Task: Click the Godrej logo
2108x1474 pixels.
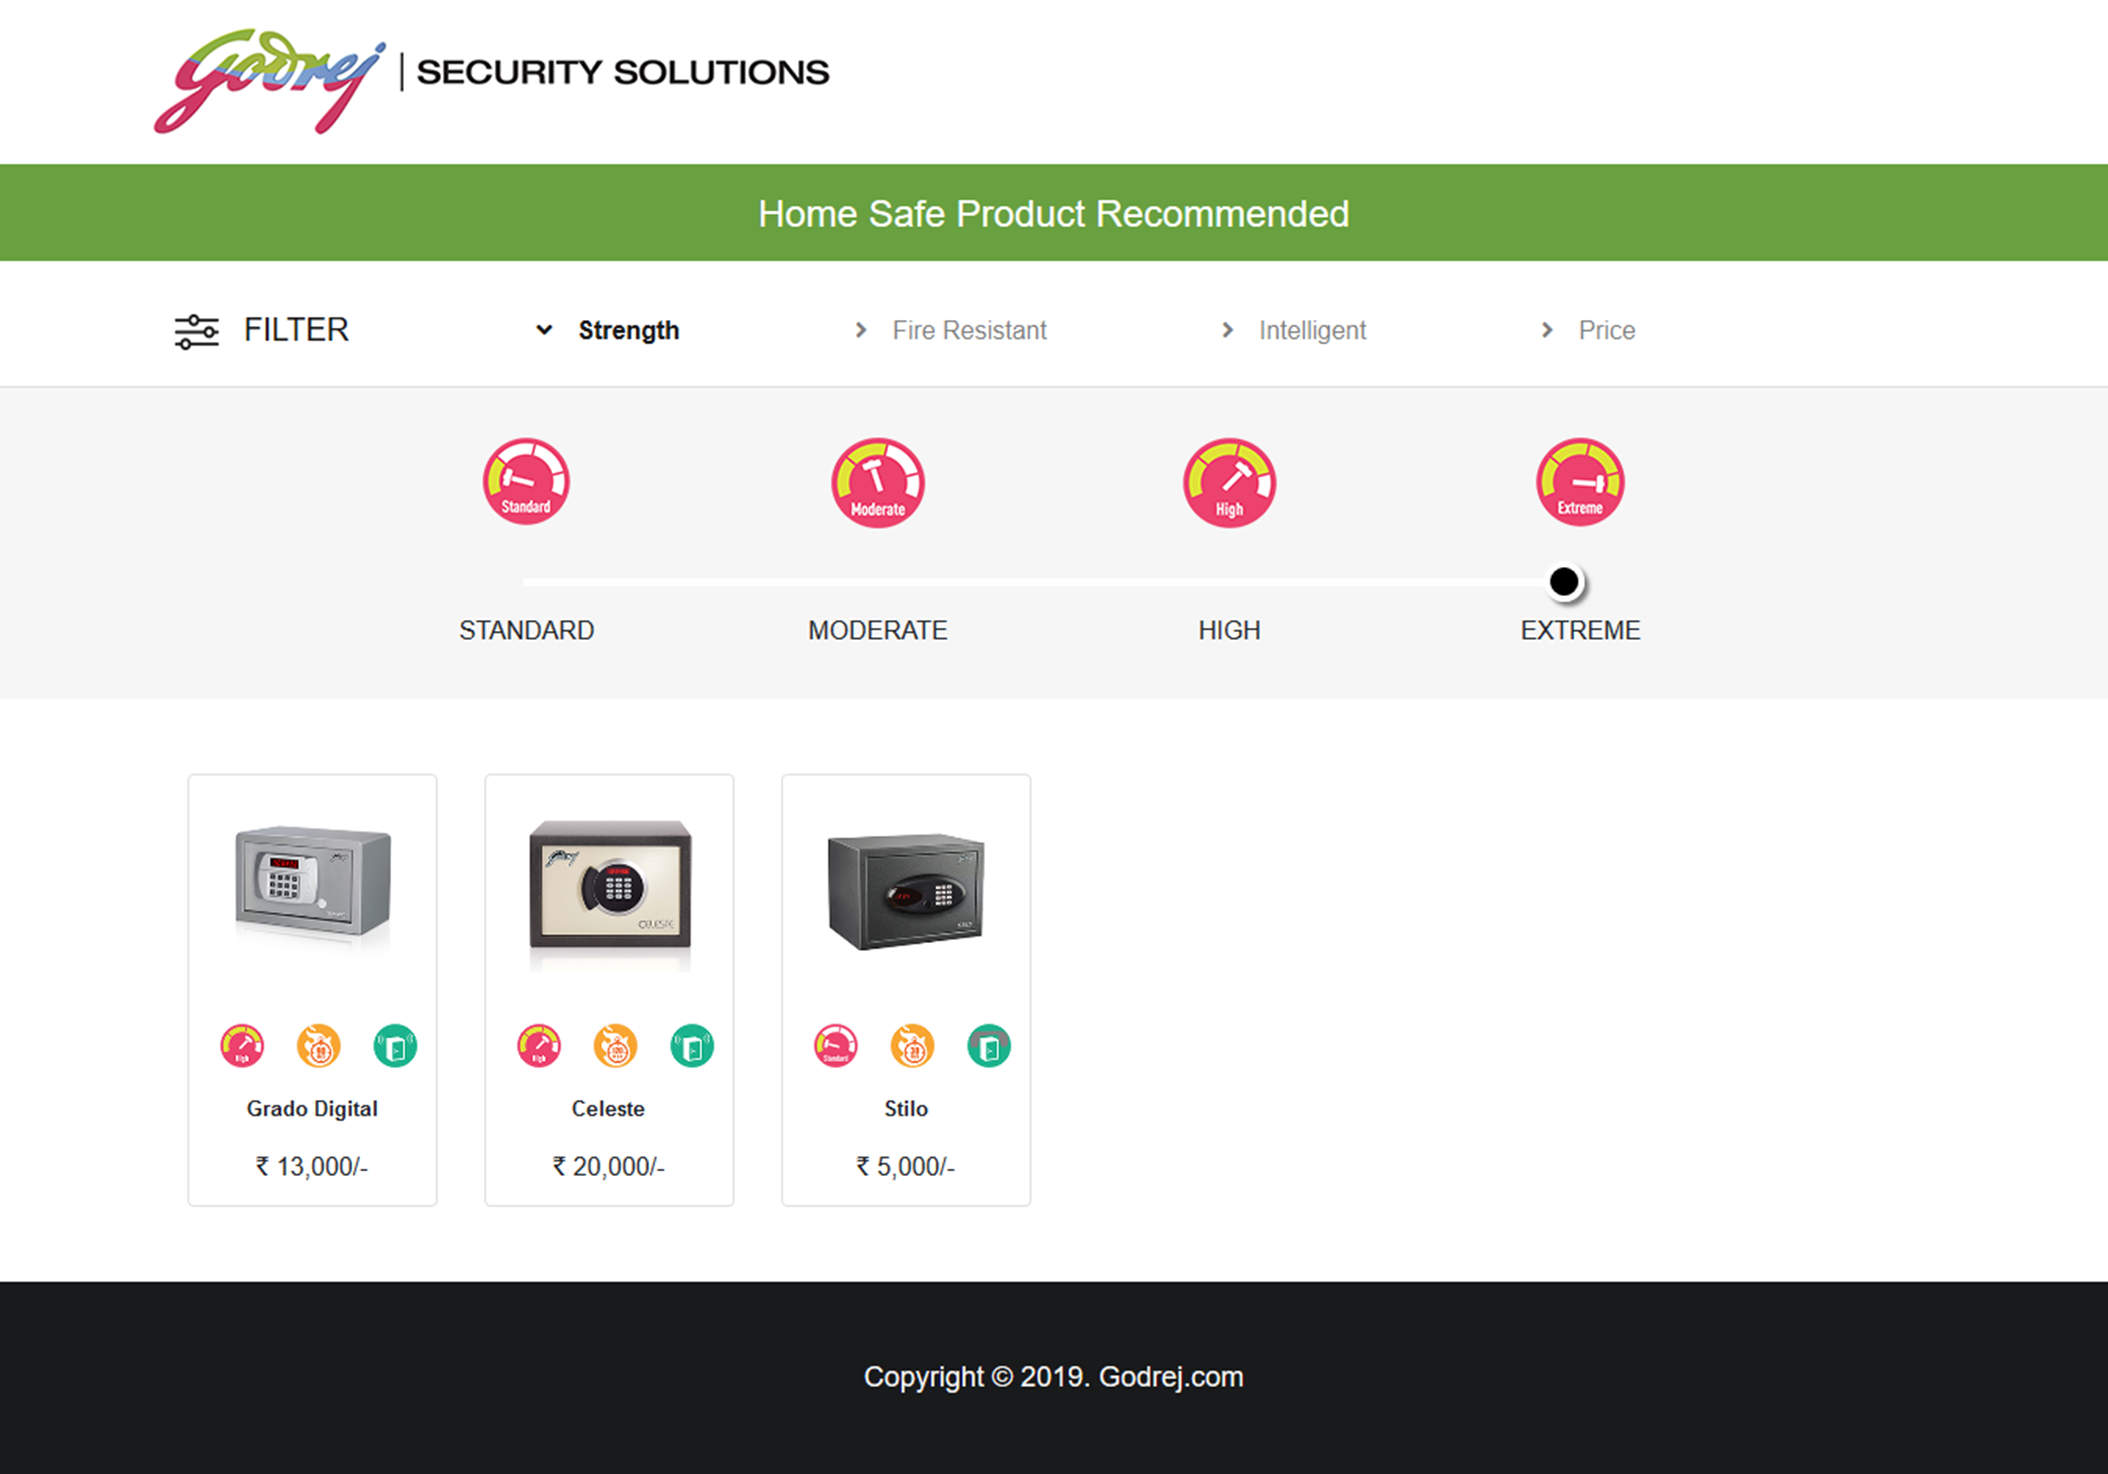Action: click(269, 81)
